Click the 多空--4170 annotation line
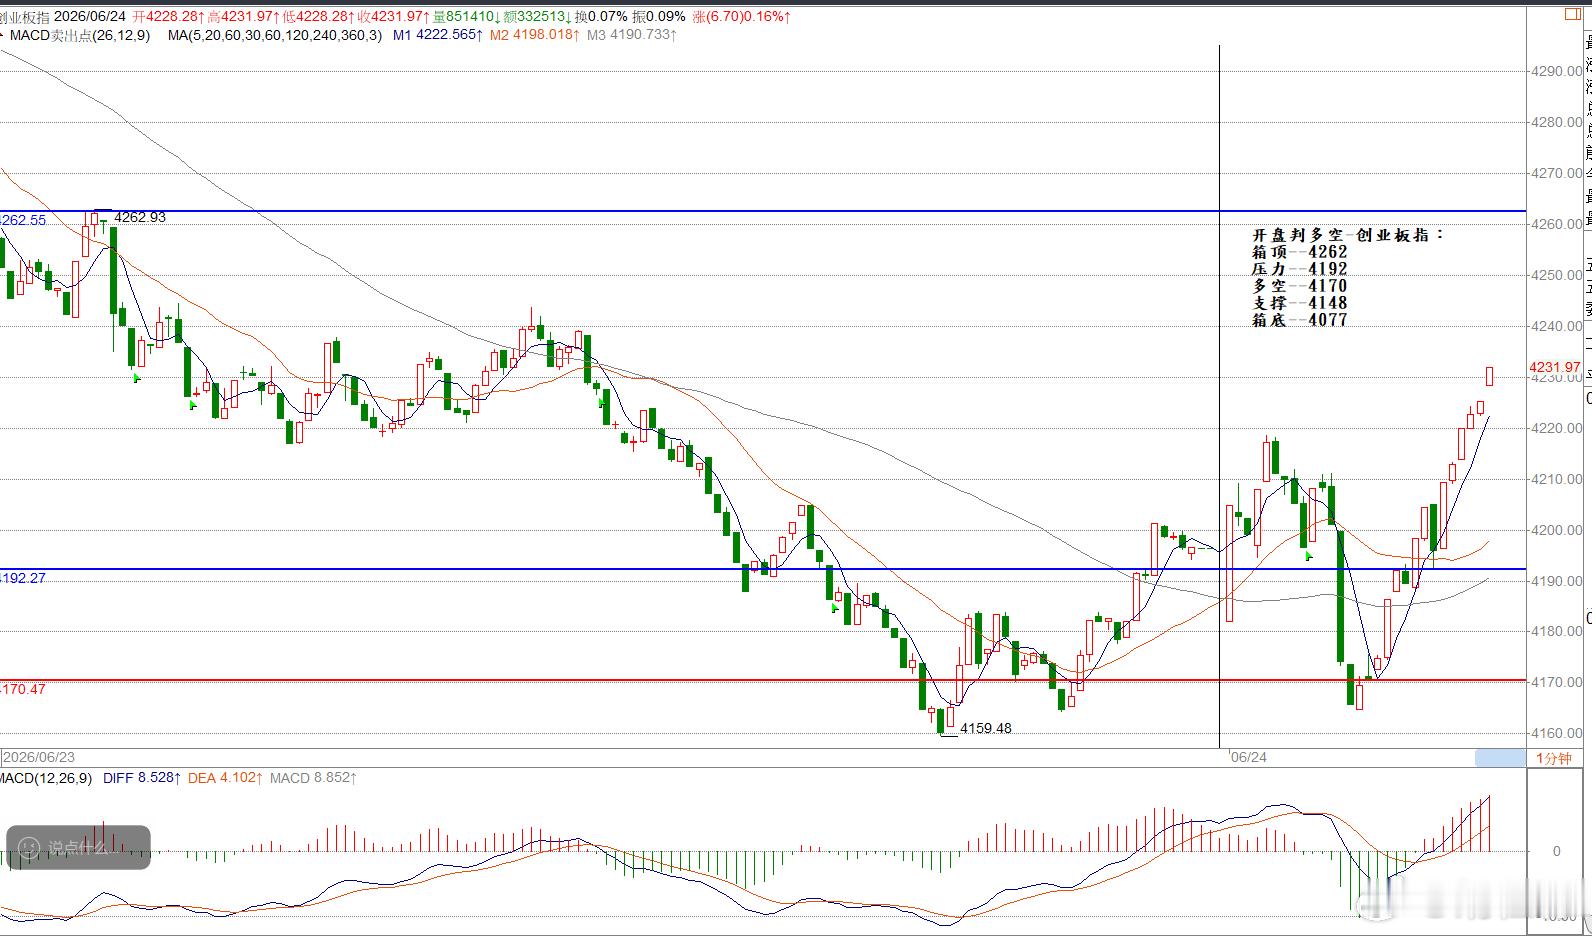 [1300, 286]
